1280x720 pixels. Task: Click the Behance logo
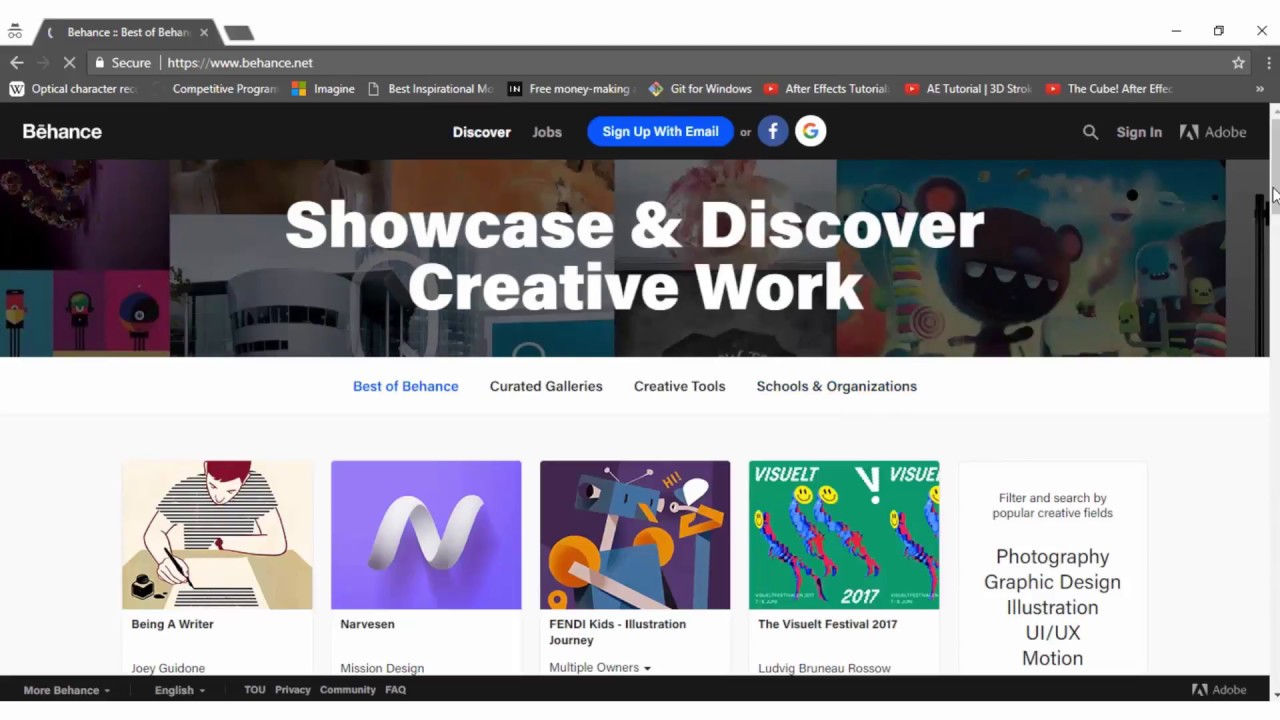click(62, 131)
